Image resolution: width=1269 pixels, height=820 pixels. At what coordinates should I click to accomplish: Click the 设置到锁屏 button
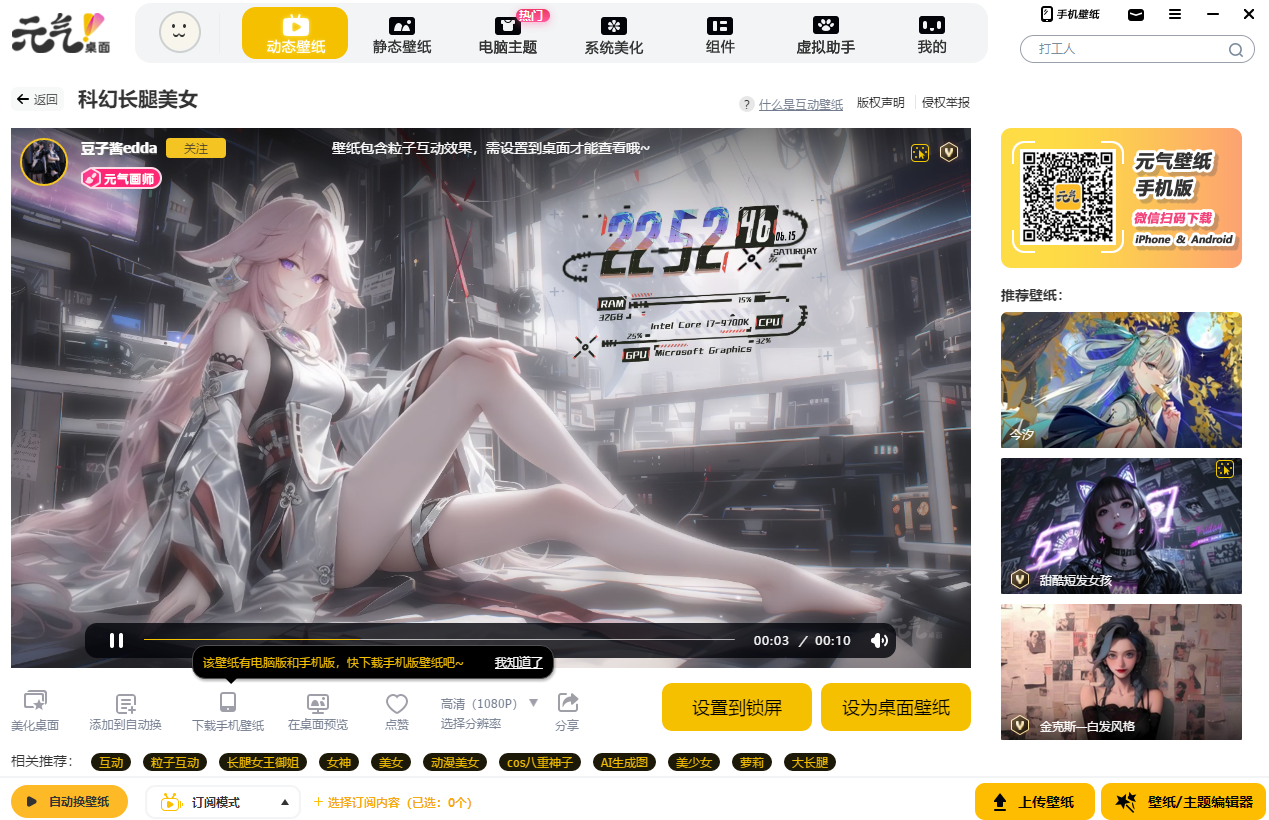(737, 708)
